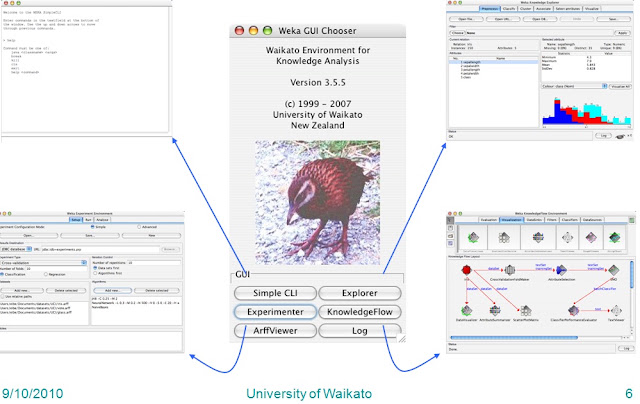
Task: Click the open layout icon in KnowledgeFlow's left toolbar
Action: tap(450, 236)
